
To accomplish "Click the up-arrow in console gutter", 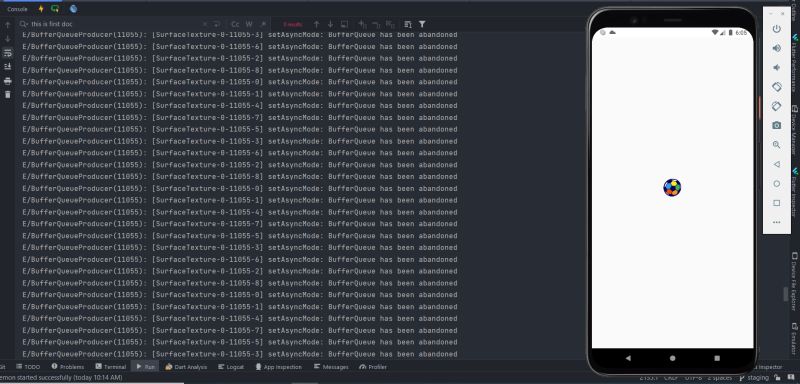I will [8, 24].
